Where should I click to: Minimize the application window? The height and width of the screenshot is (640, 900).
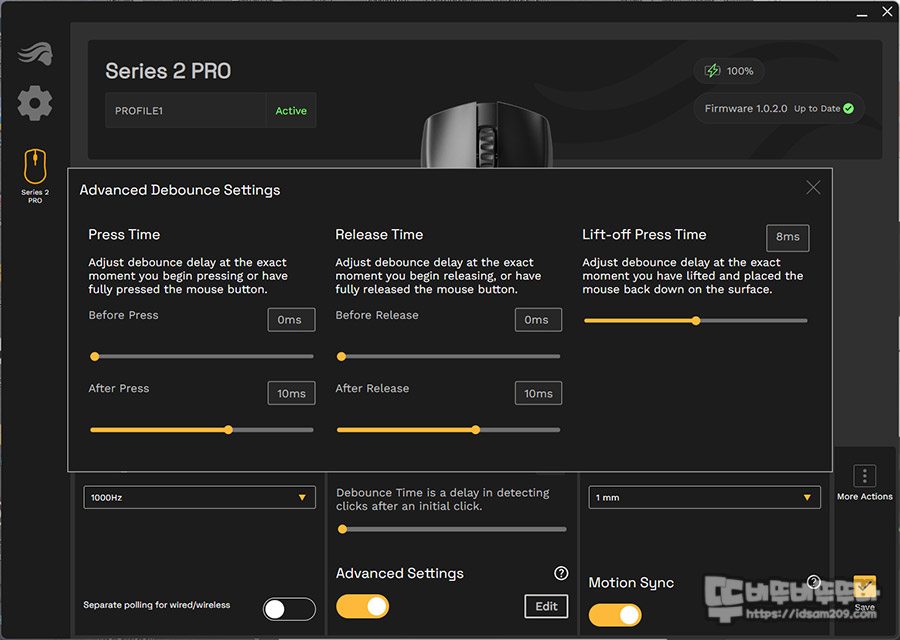(862, 13)
